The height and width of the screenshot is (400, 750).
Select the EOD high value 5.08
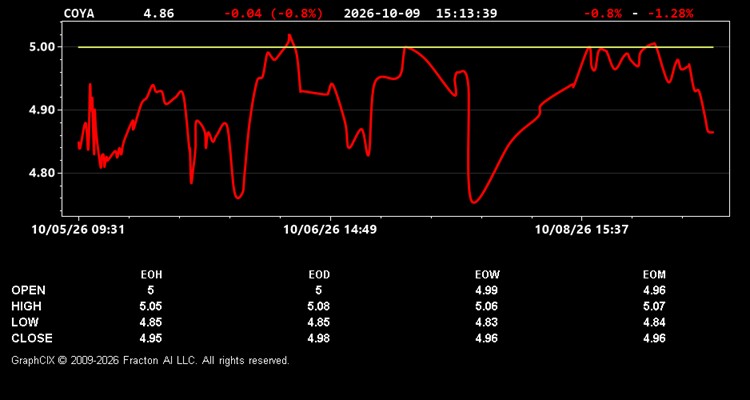(x=319, y=306)
